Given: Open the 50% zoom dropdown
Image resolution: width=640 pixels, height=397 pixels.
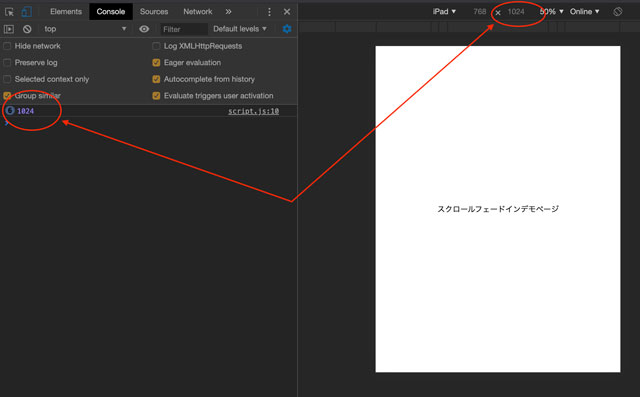Looking at the screenshot, I should tap(551, 12).
